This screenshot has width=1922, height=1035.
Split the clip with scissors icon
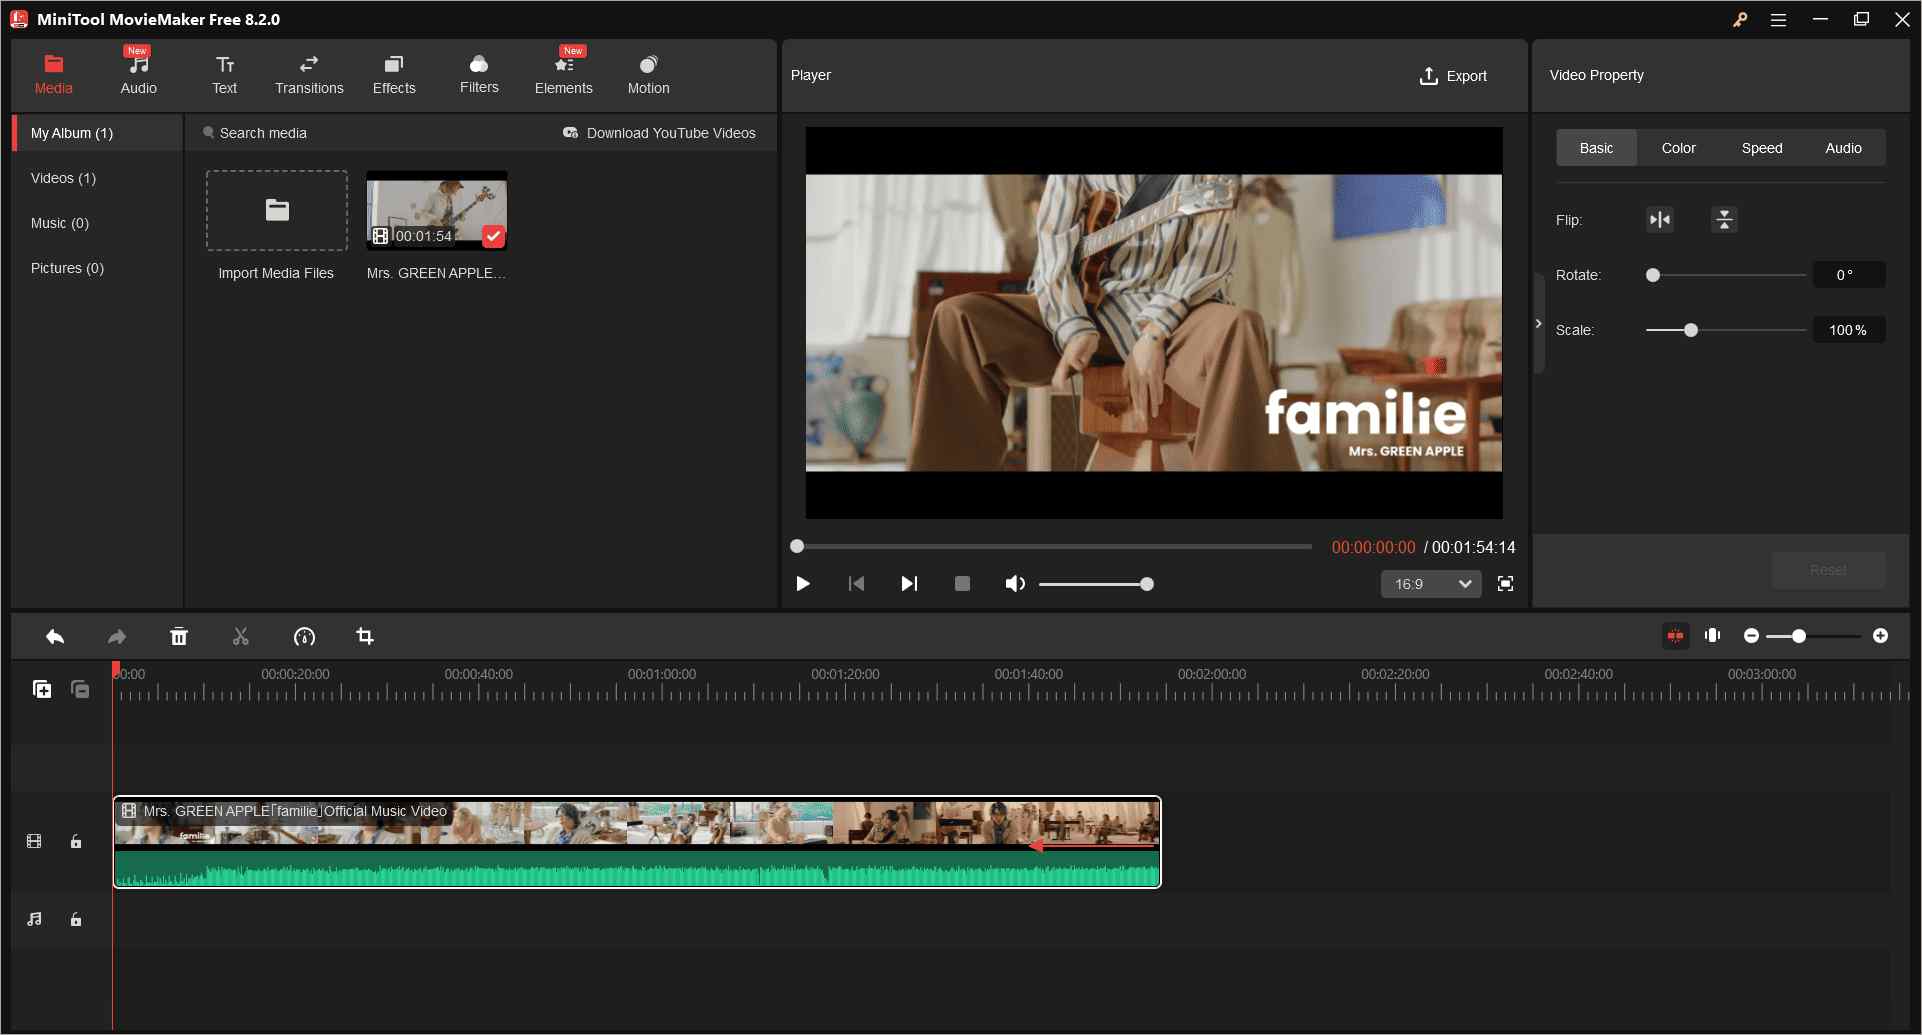tap(241, 637)
